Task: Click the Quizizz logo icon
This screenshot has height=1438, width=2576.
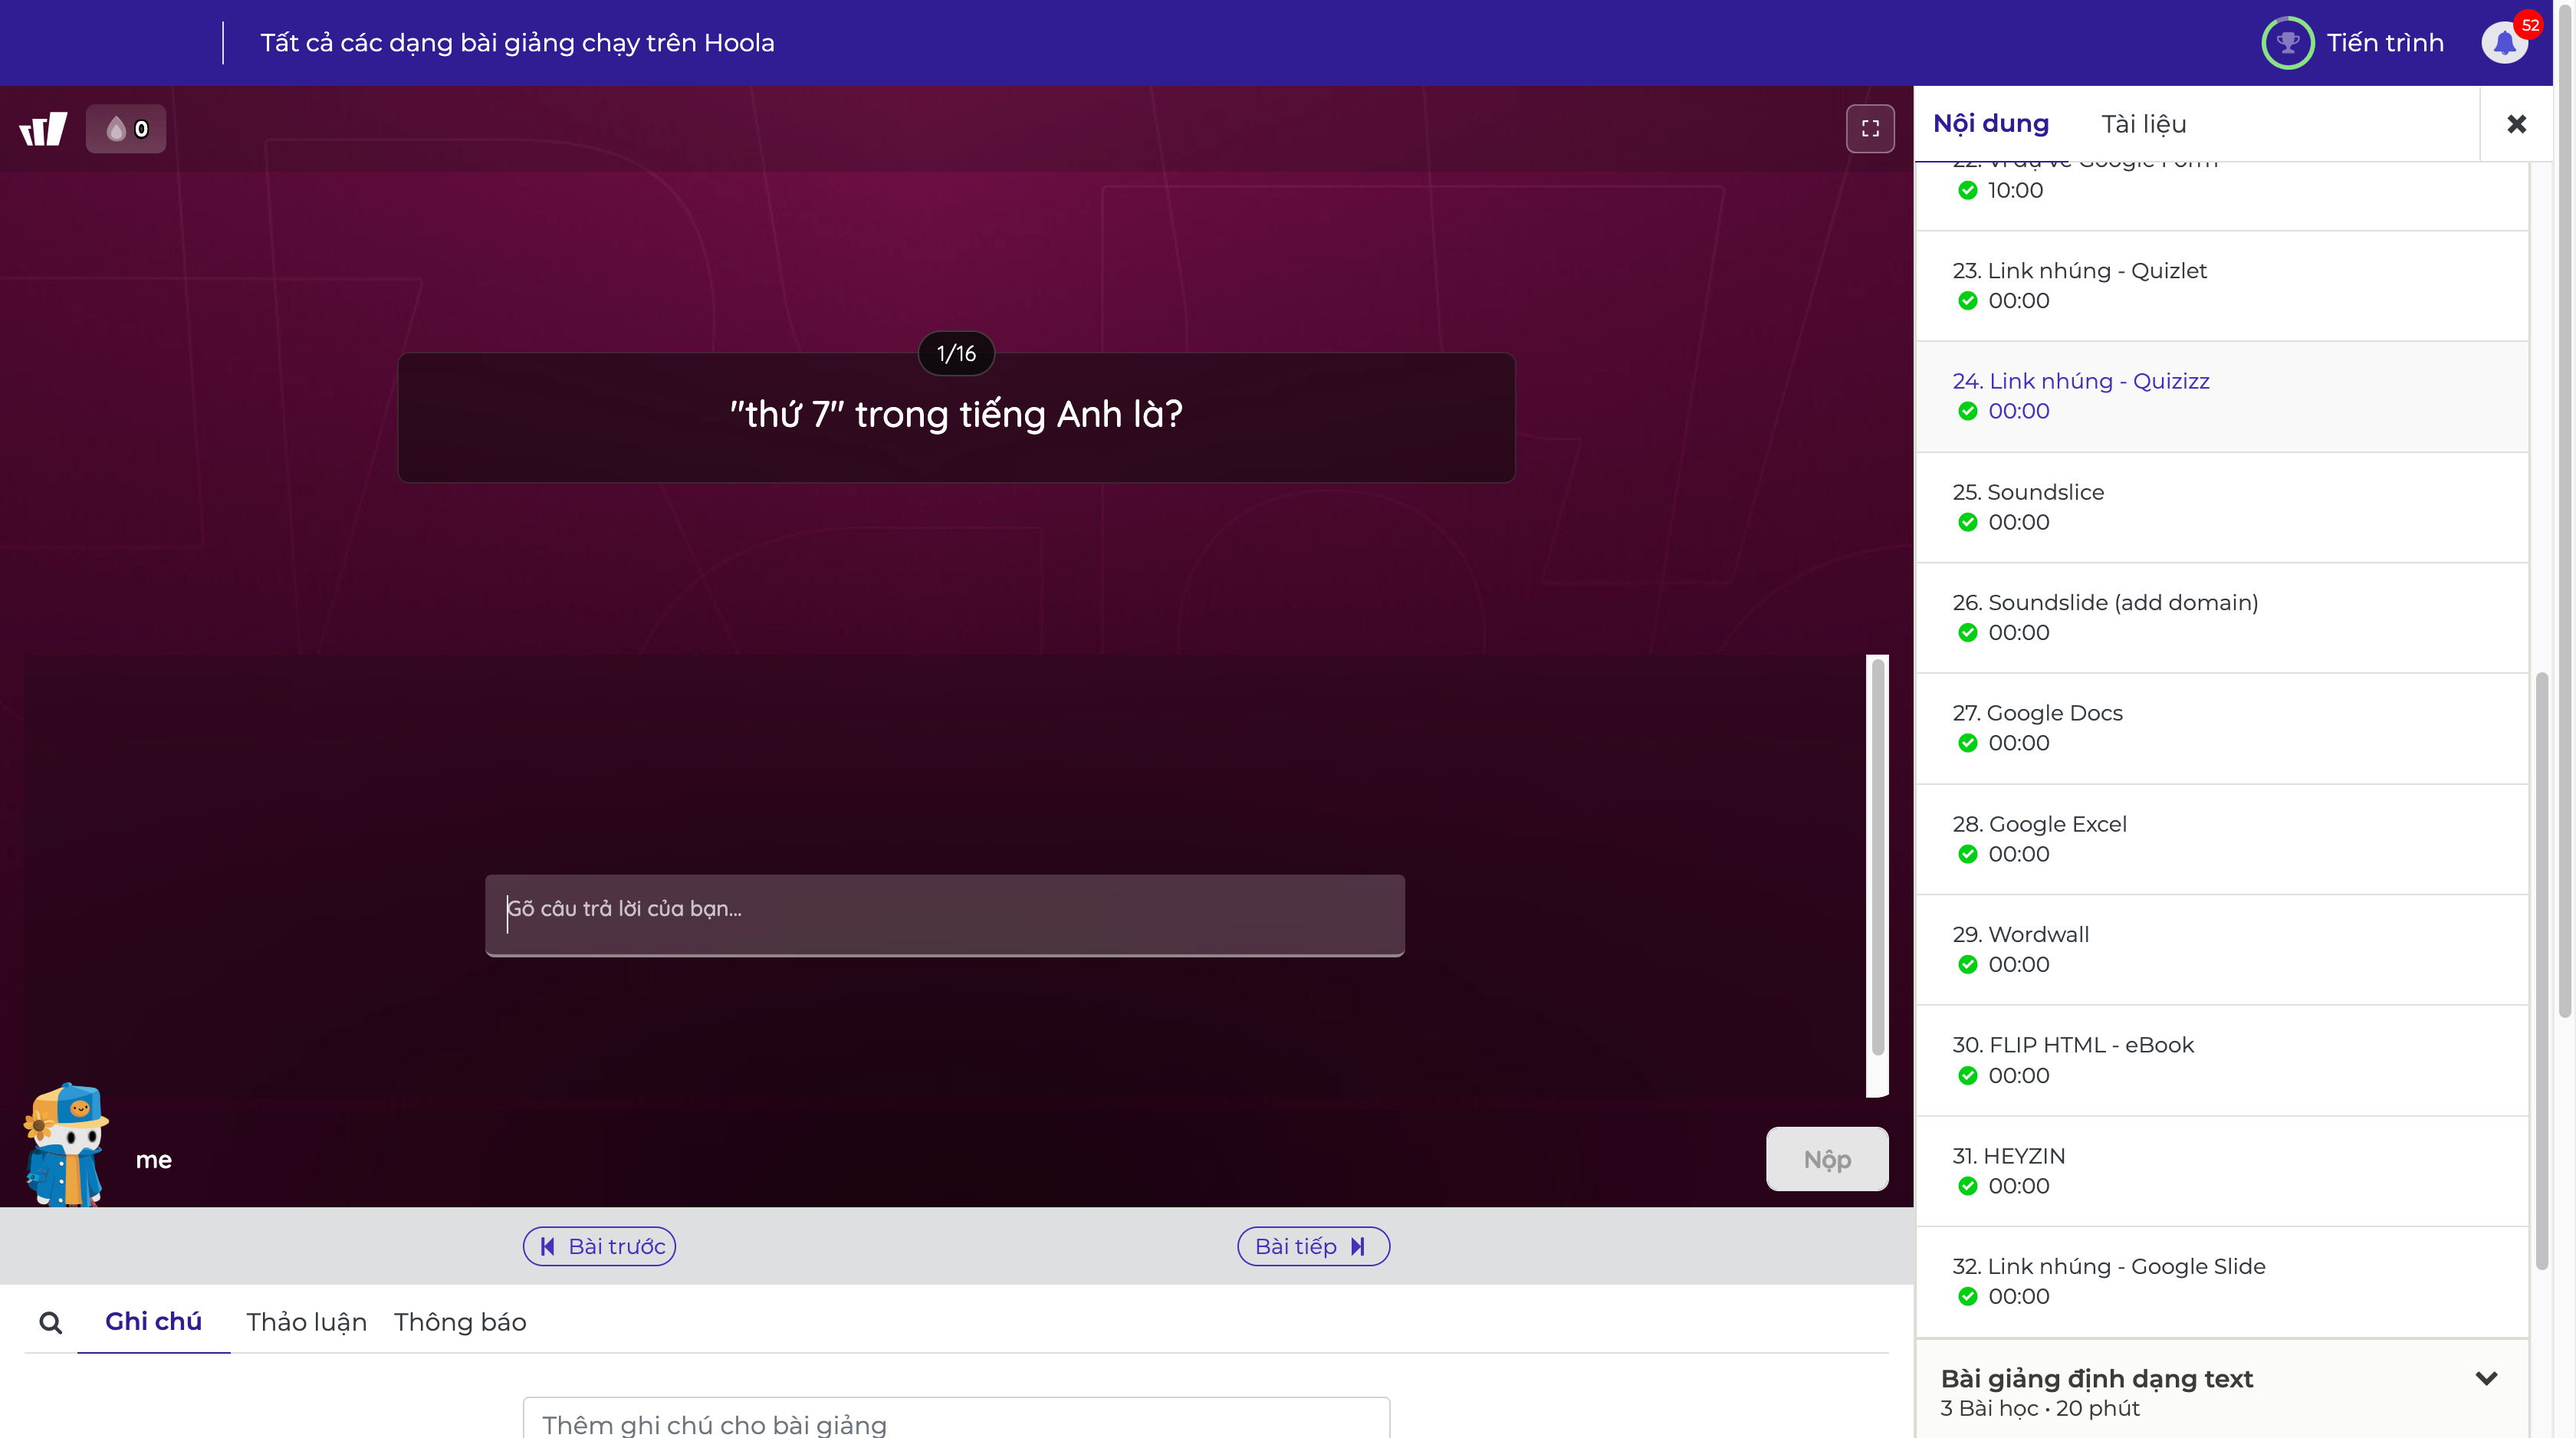Action: tap(43, 129)
